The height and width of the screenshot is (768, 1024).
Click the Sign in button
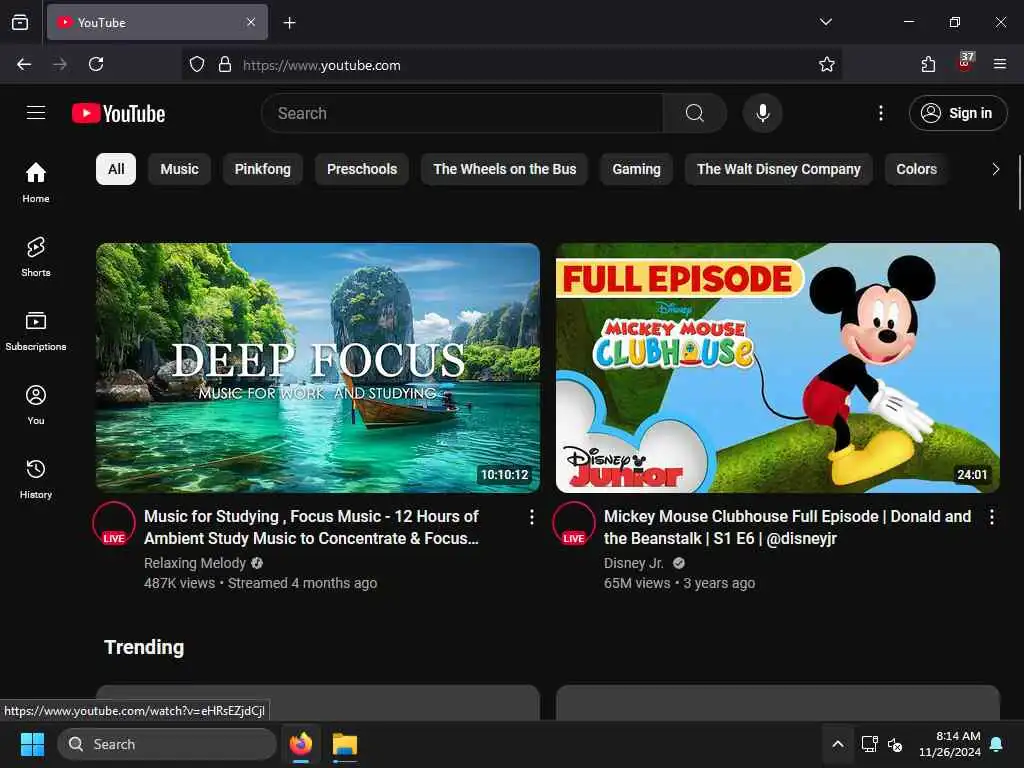(x=958, y=113)
